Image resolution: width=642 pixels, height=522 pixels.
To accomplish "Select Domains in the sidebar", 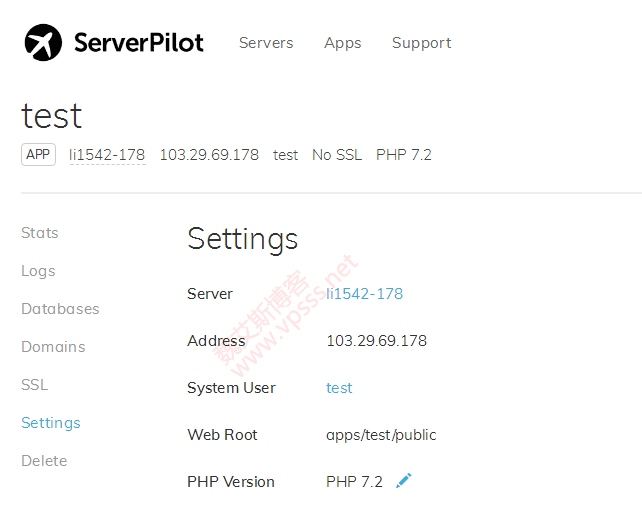I will [53, 347].
